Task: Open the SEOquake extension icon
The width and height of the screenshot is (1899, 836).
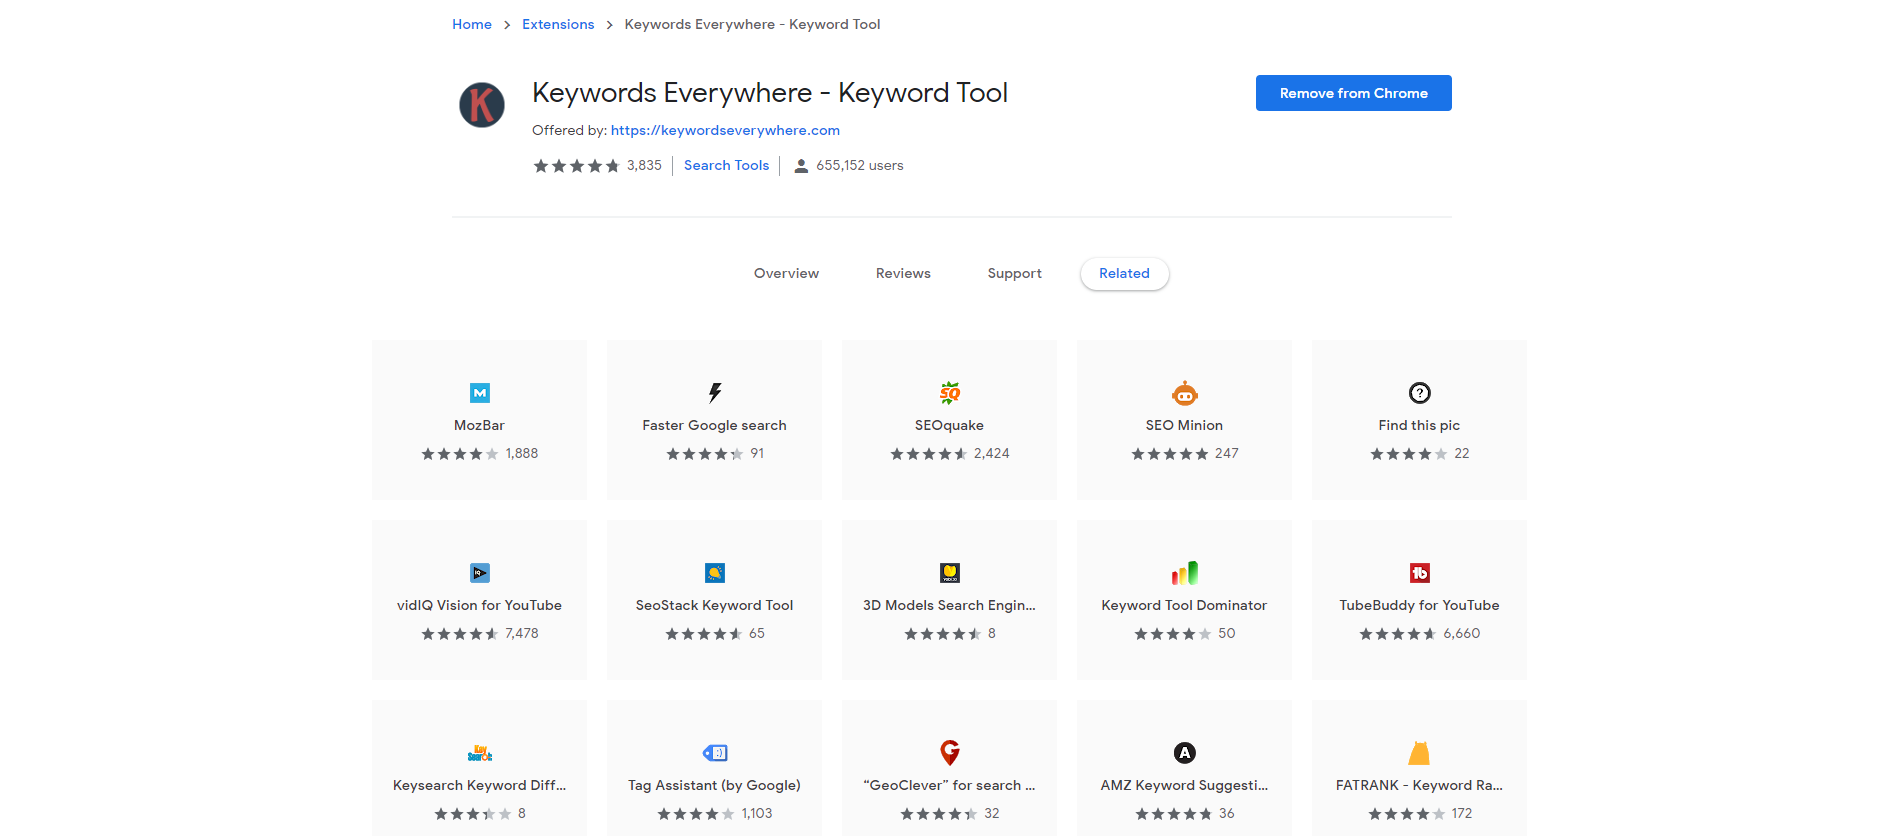Action: pos(950,393)
